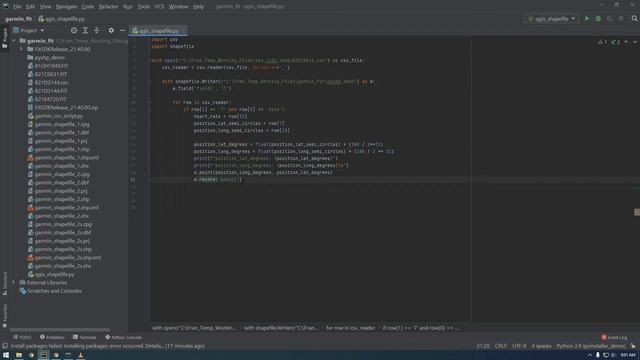Open the Event Log notification
Image resolution: width=640 pixels, height=360 pixels.
[614, 338]
